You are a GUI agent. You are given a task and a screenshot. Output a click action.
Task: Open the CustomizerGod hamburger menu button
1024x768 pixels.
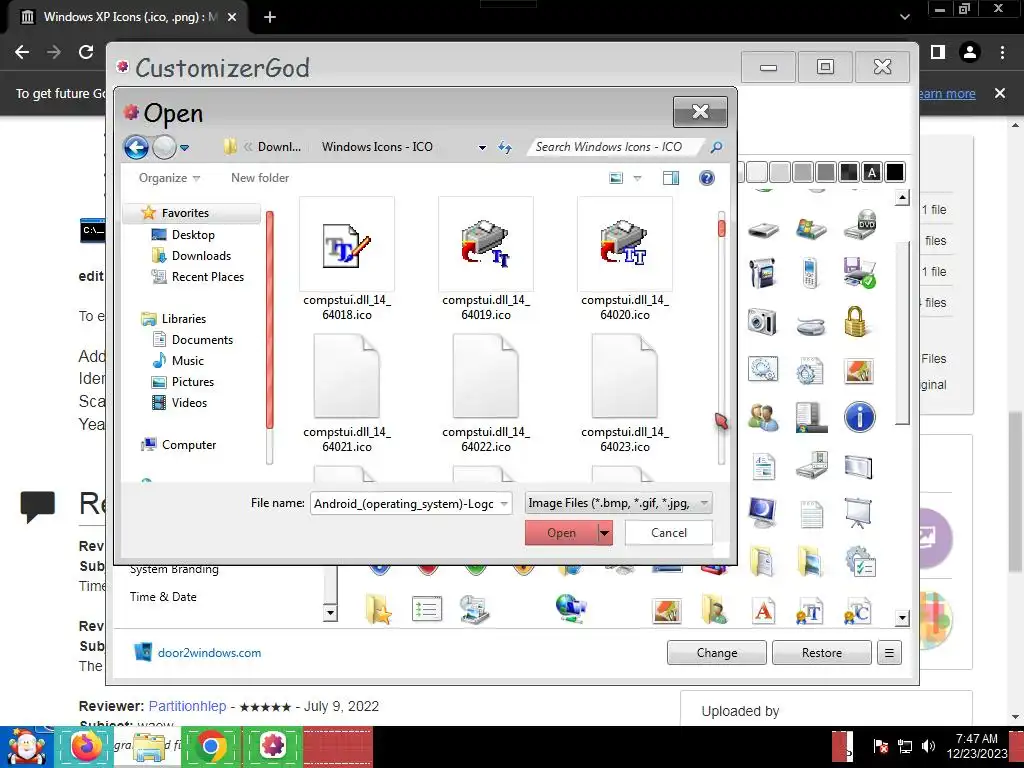(x=889, y=652)
